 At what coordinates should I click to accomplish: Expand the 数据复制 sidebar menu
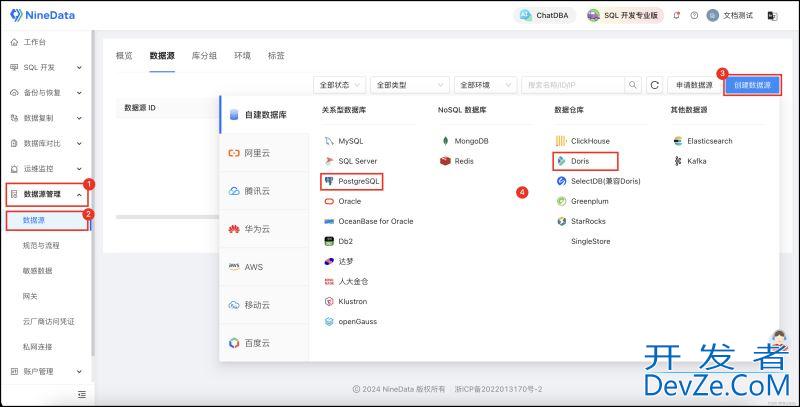point(46,118)
